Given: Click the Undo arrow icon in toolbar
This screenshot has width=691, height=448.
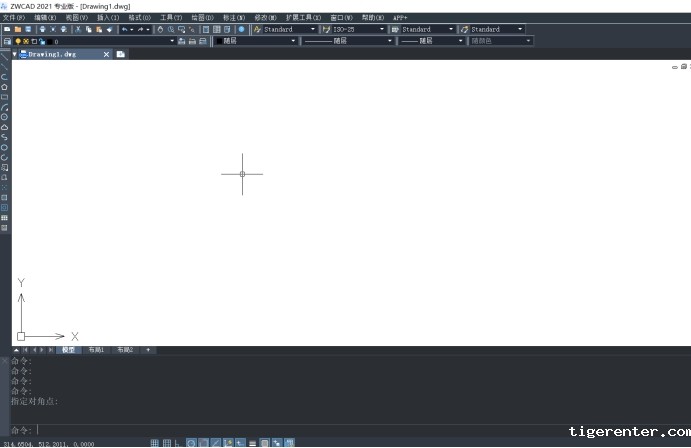Looking at the screenshot, I should coord(124,29).
